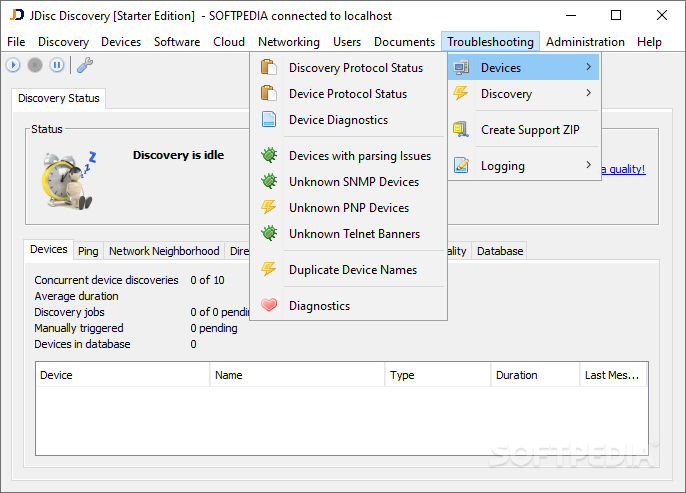This screenshot has height=493, width=686.
Task: Click the Device Diagnostics document icon
Action: coord(269,119)
